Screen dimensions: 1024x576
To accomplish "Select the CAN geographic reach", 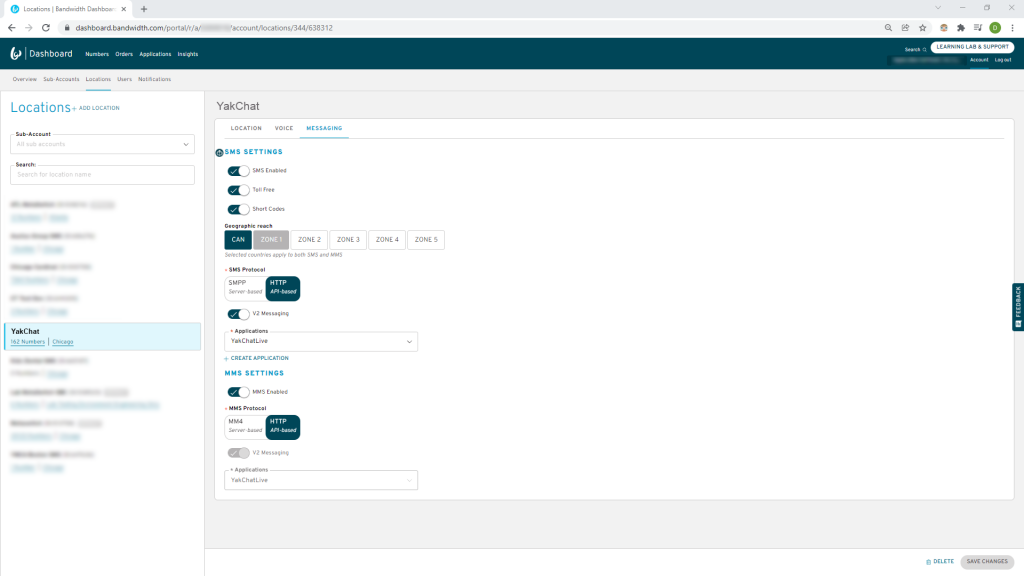I will 238,240.
